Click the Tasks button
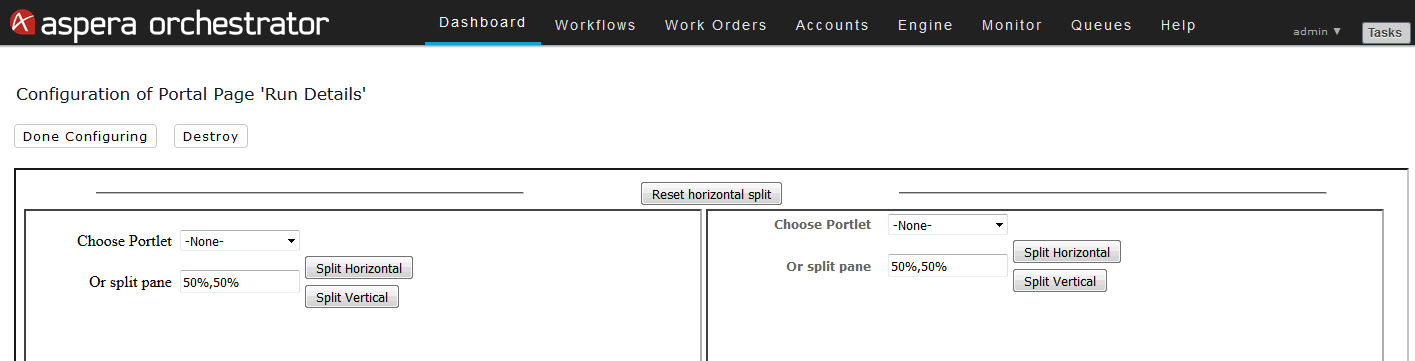1415x361 pixels. [x=1385, y=33]
